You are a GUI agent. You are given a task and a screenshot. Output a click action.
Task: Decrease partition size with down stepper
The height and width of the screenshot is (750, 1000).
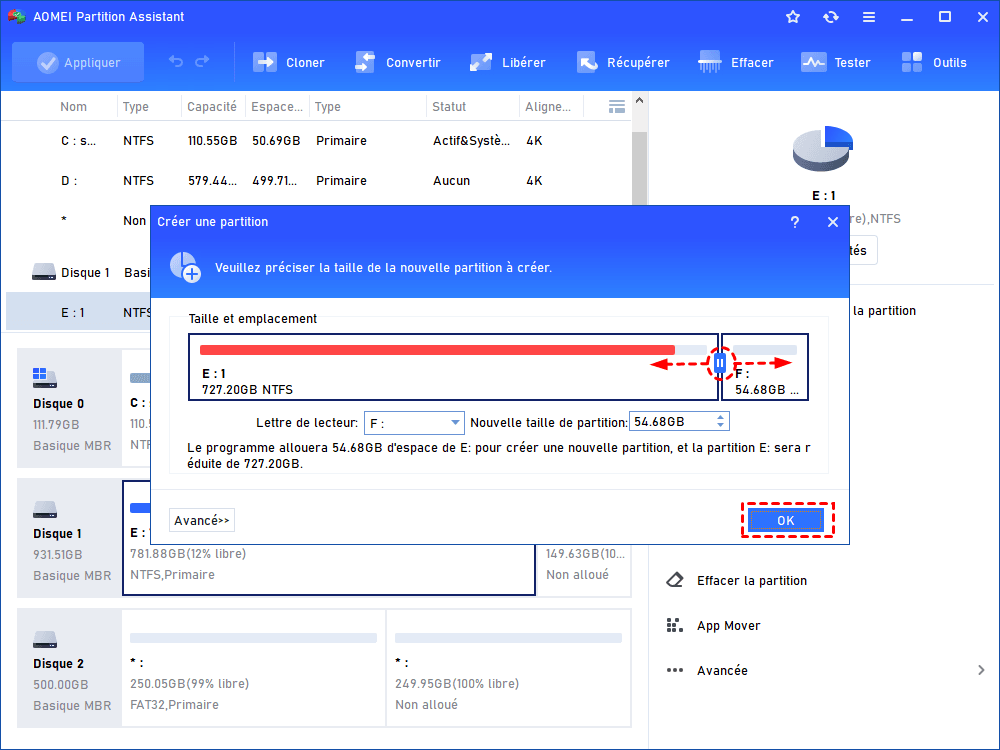pos(721,425)
